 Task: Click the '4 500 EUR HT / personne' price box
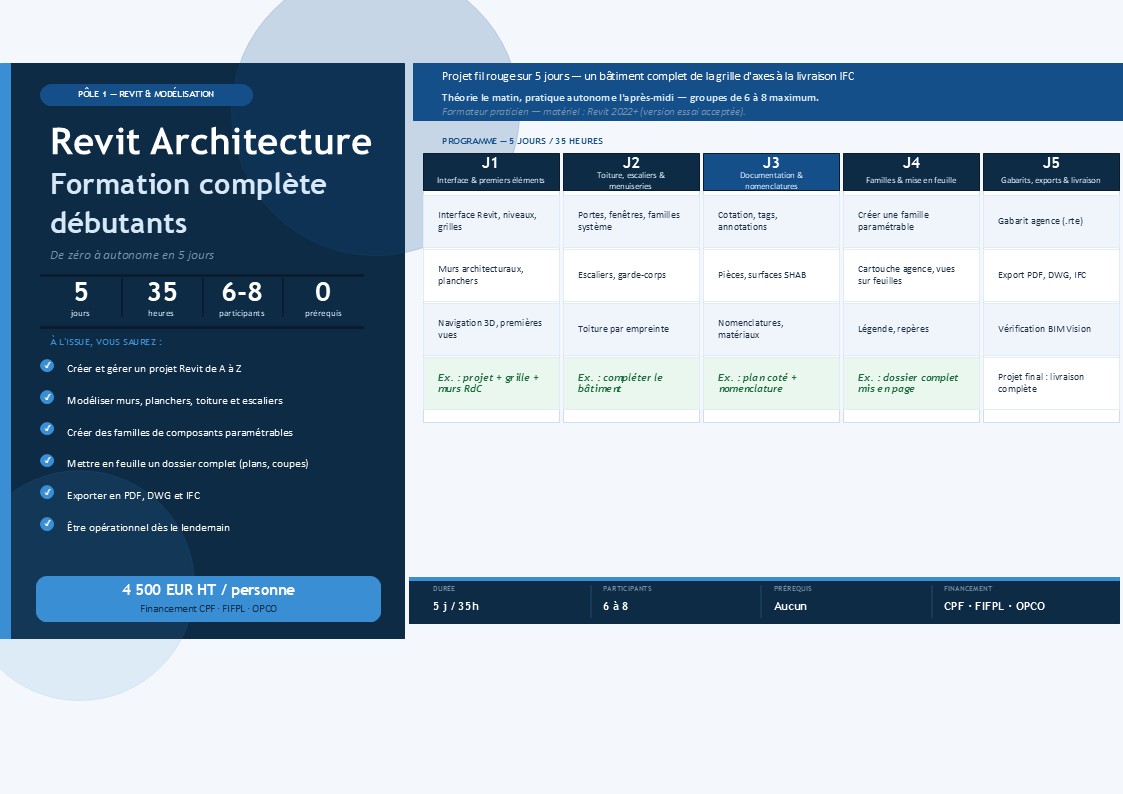click(208, 599)
